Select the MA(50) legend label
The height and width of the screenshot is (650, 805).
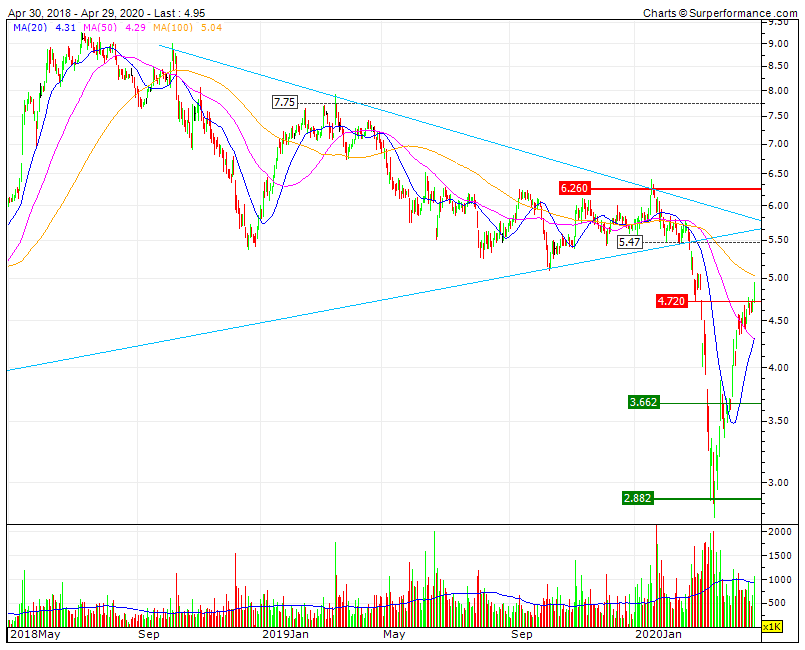(x=100, y=28)
